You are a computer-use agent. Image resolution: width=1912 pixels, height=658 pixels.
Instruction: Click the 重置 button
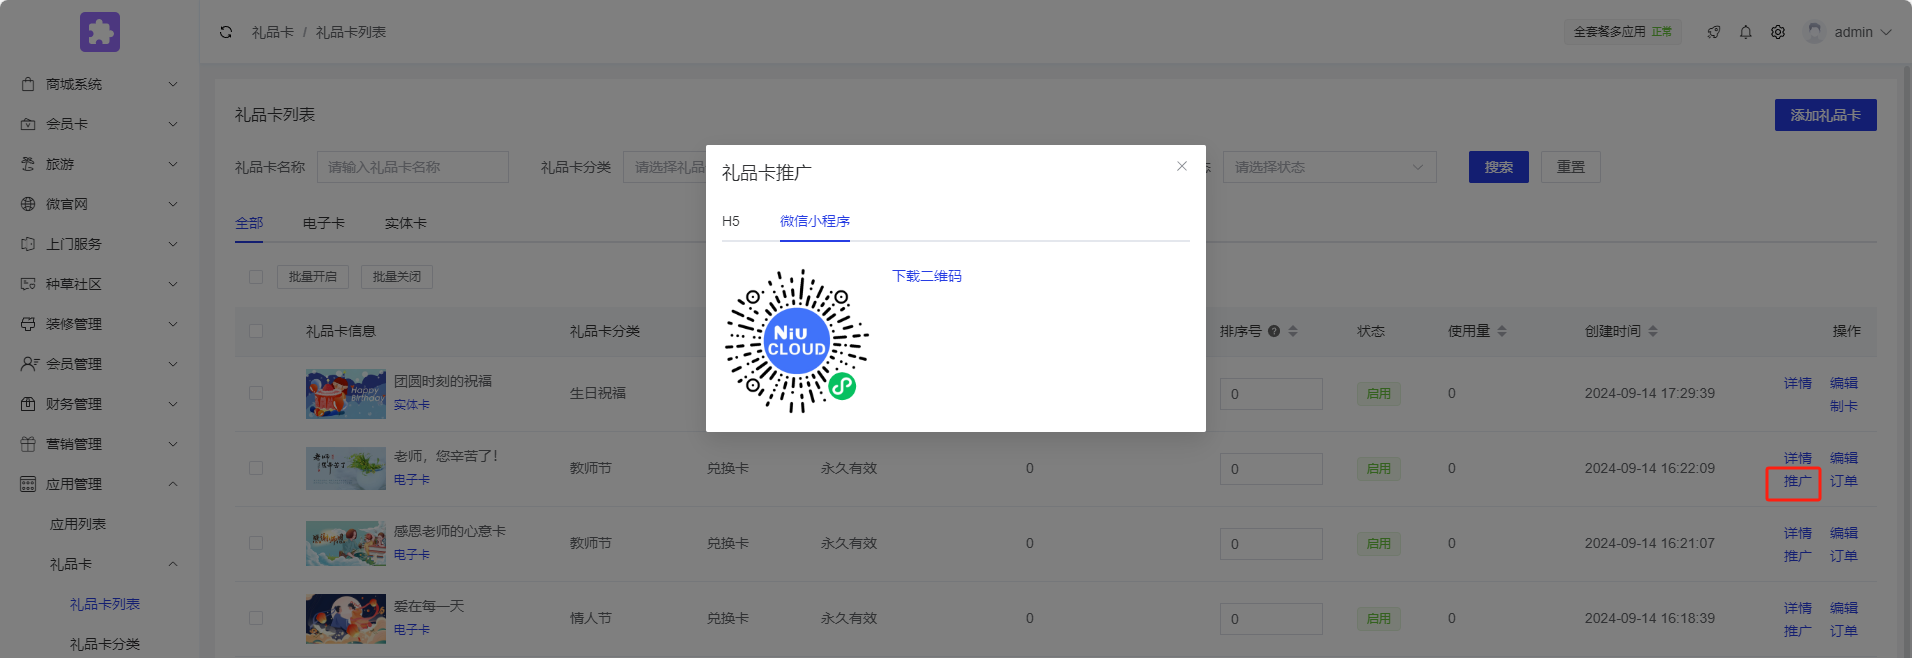[x=1571, y=167]
